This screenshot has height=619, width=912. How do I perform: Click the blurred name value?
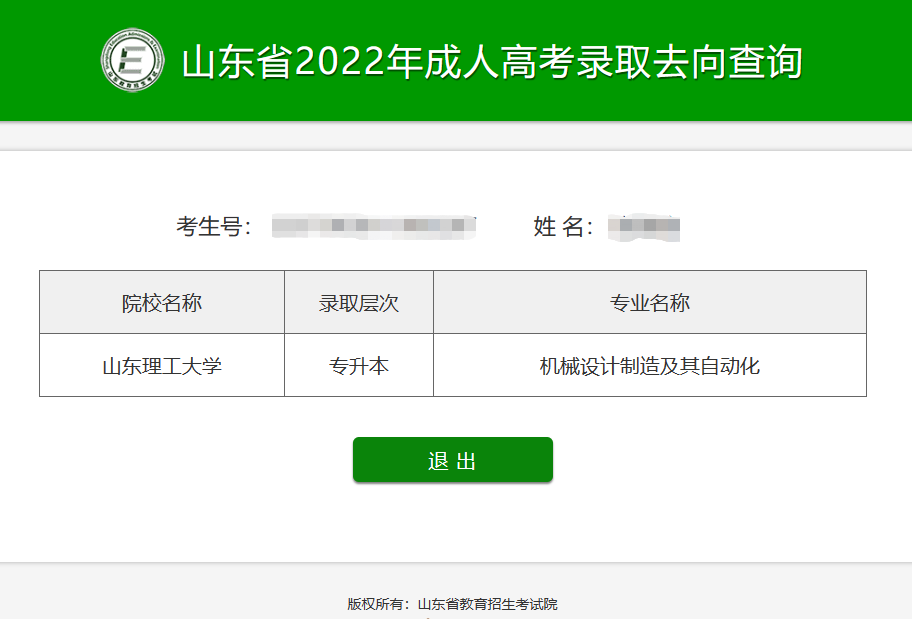click(x=644, y=227)
